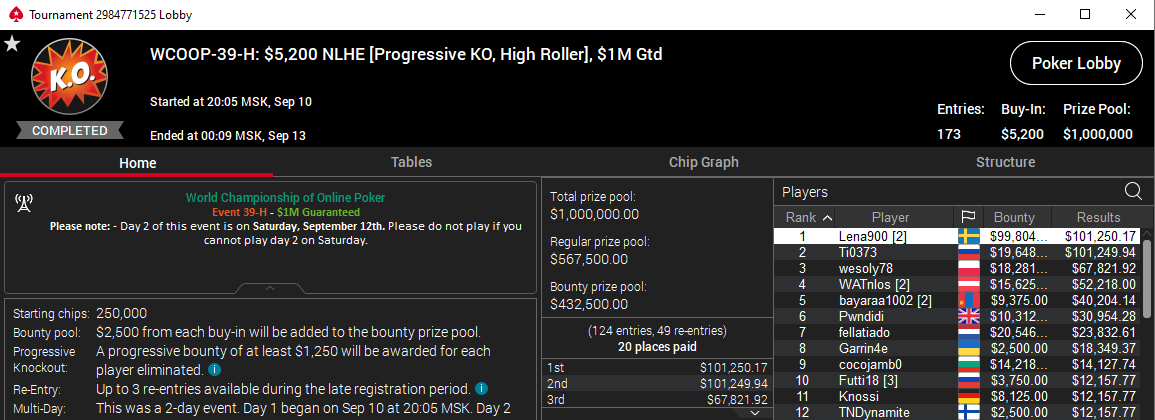1155x420 pixels.
Task: Click the Poker Lobby button
Action: click(1076, 63)
